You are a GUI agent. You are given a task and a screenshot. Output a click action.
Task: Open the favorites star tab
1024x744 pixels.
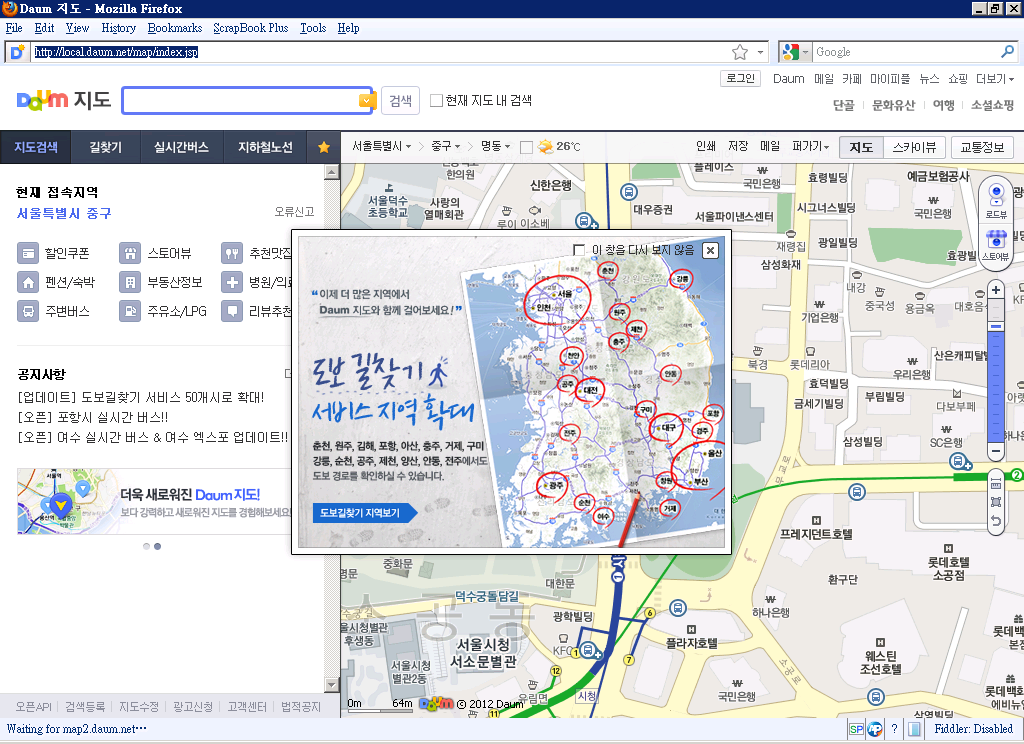point(323,147)
